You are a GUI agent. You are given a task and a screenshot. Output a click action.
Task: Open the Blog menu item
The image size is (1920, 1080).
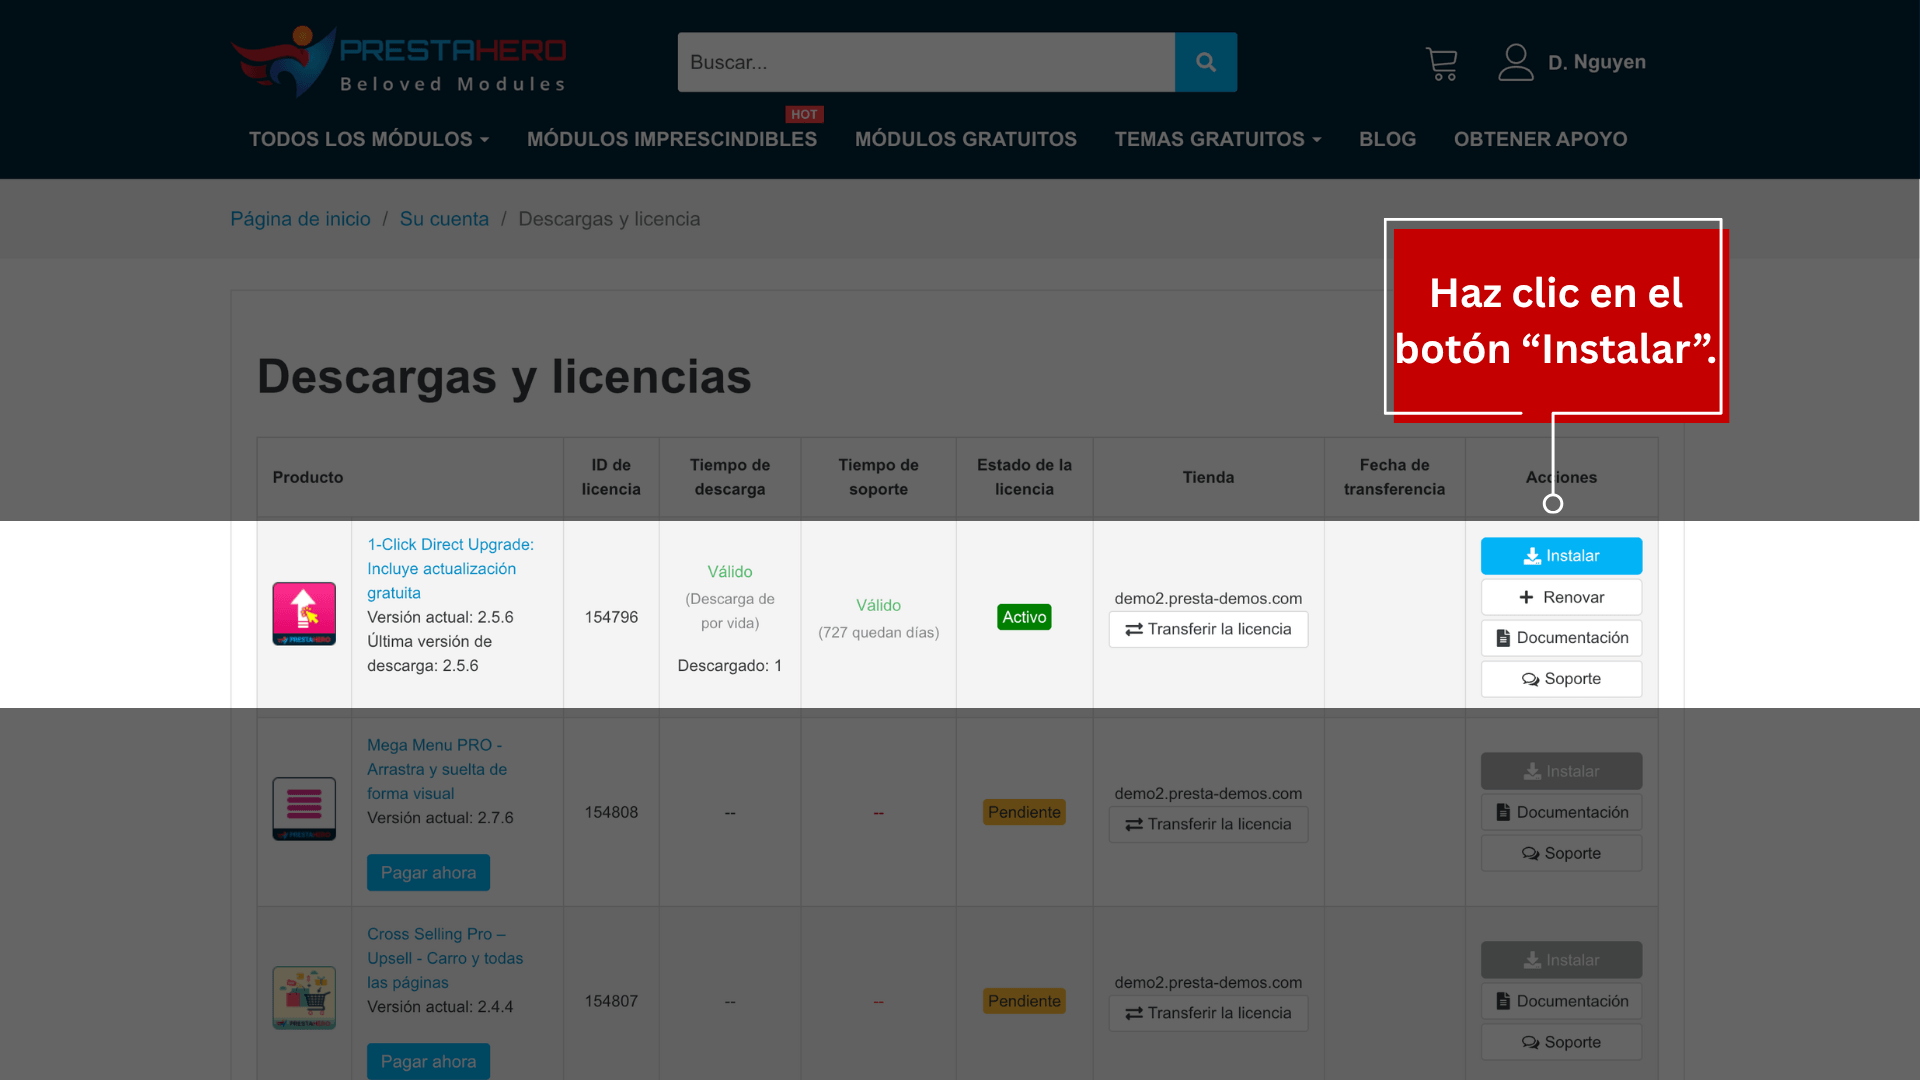click(x=1386, y=139)
